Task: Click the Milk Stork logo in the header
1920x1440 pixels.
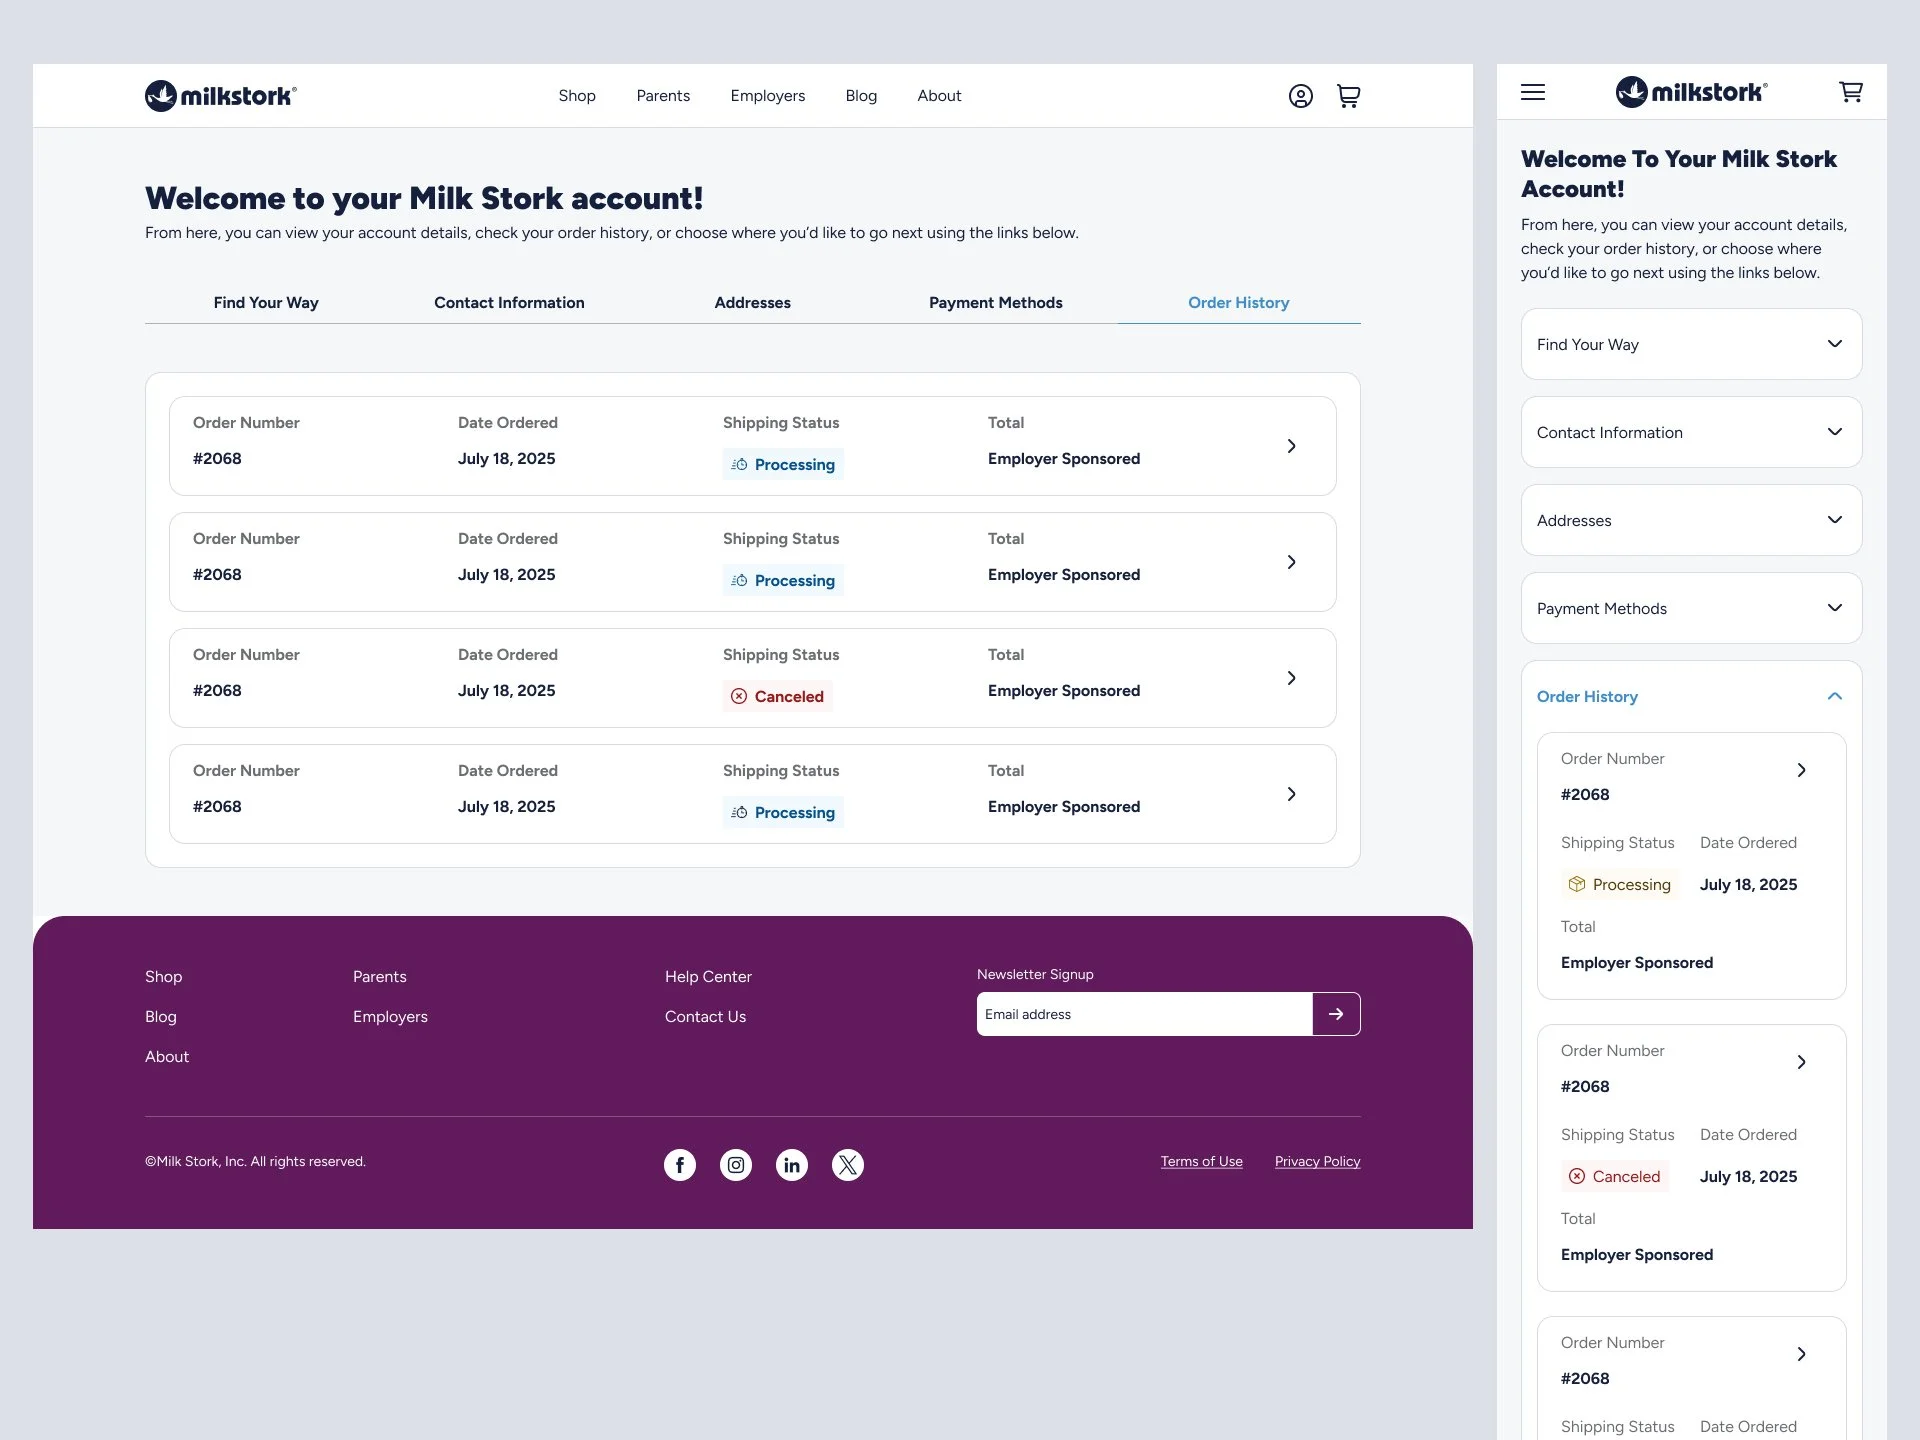Action: tap(220, 95)
